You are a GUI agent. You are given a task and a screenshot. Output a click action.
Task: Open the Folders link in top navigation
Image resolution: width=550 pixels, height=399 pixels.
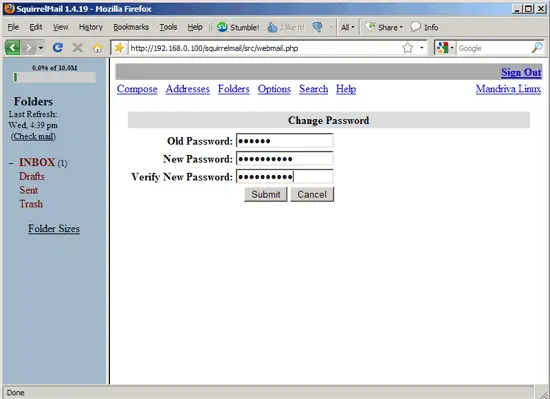point(234,89)
